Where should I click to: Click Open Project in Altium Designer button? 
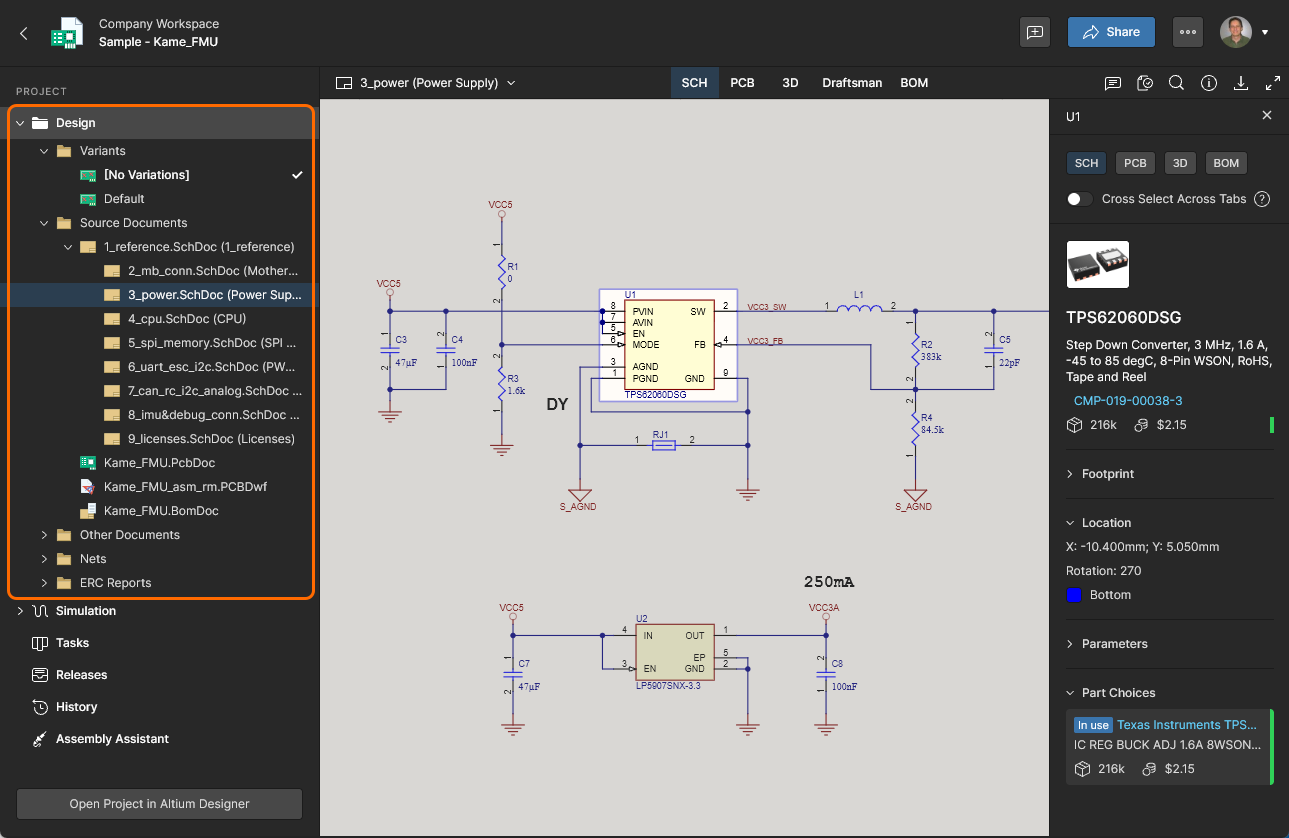click(x=159, y=804)
